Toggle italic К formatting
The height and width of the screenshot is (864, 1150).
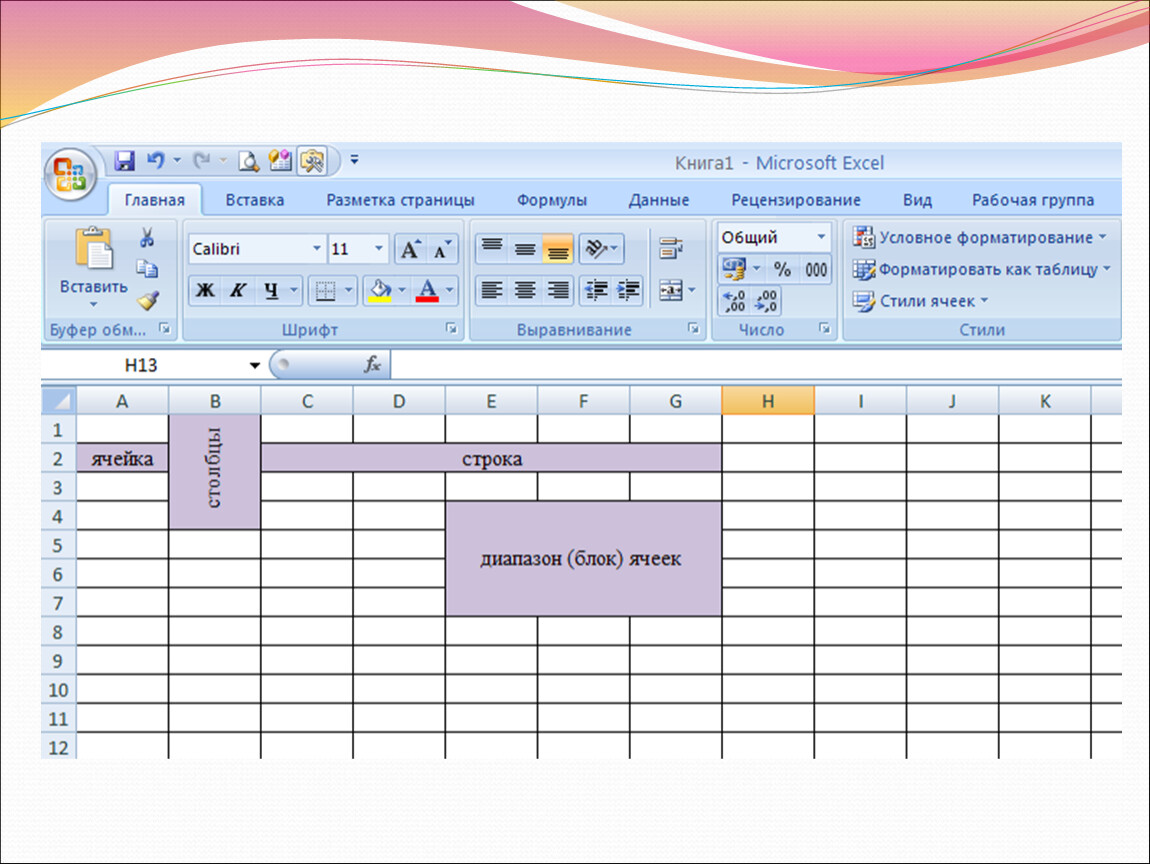(238, 290)
